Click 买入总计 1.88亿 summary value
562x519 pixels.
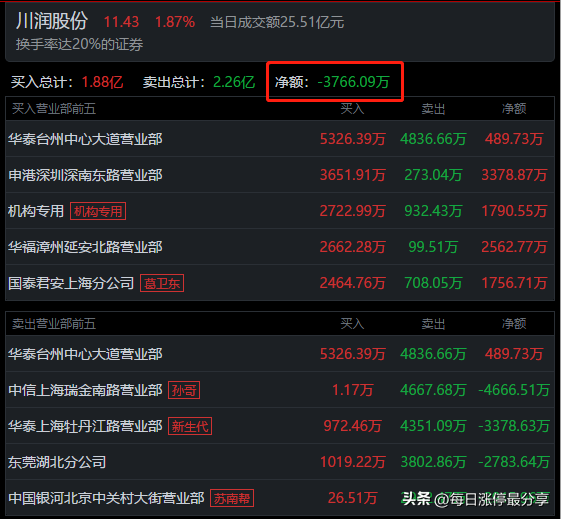click(103, 82)
